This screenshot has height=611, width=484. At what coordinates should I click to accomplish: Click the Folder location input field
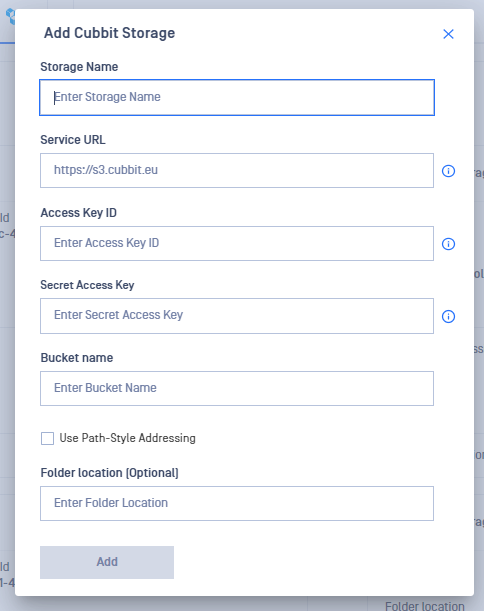237,503
